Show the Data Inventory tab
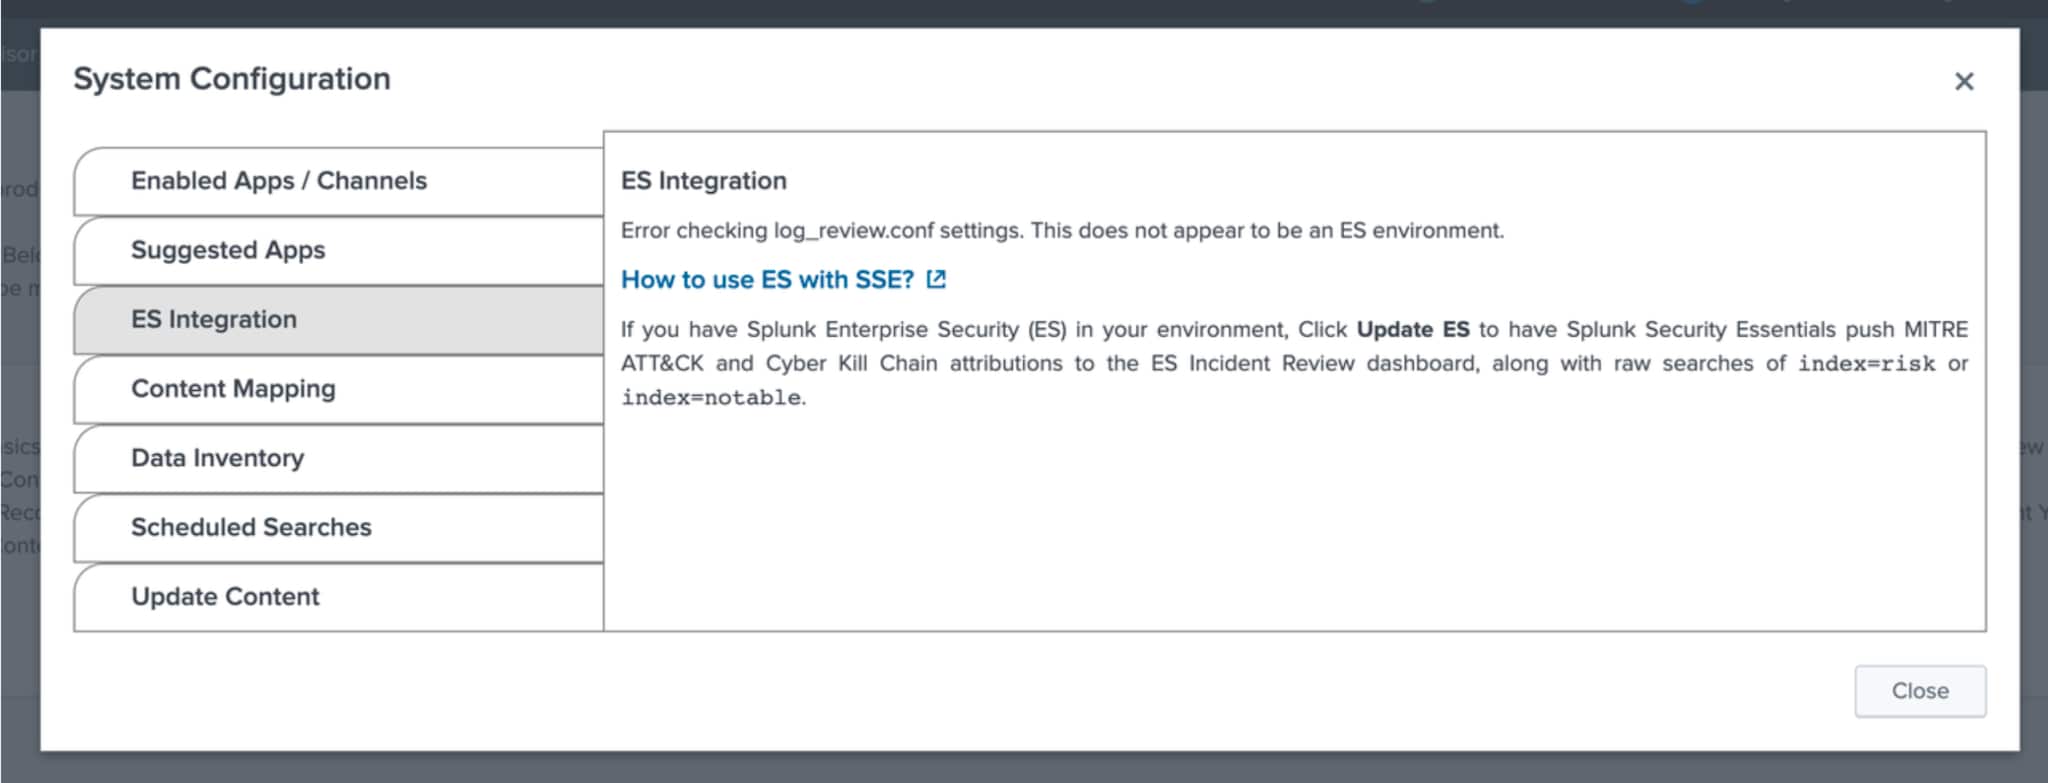 click(217, 458)
